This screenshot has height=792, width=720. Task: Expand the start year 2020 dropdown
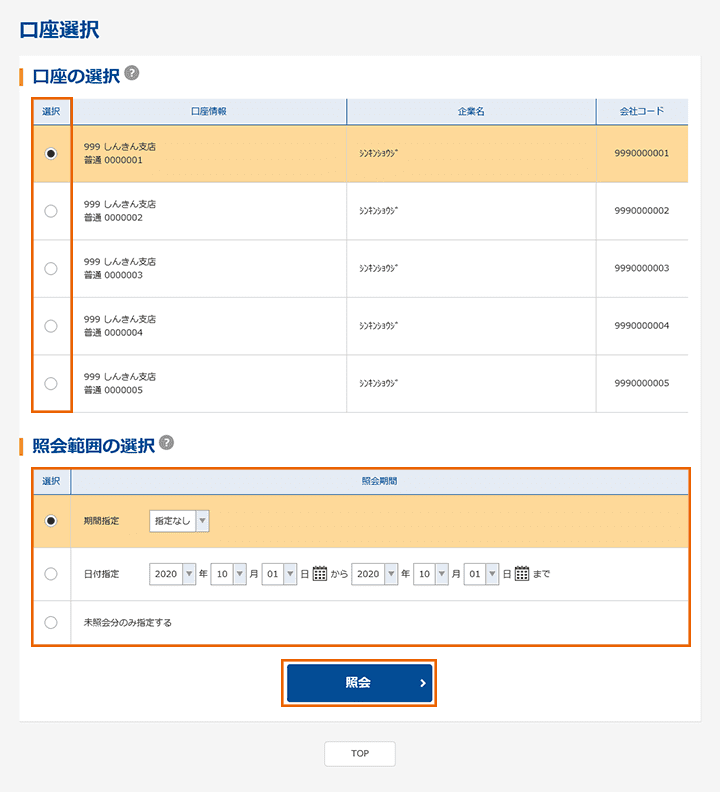point(172,574)
